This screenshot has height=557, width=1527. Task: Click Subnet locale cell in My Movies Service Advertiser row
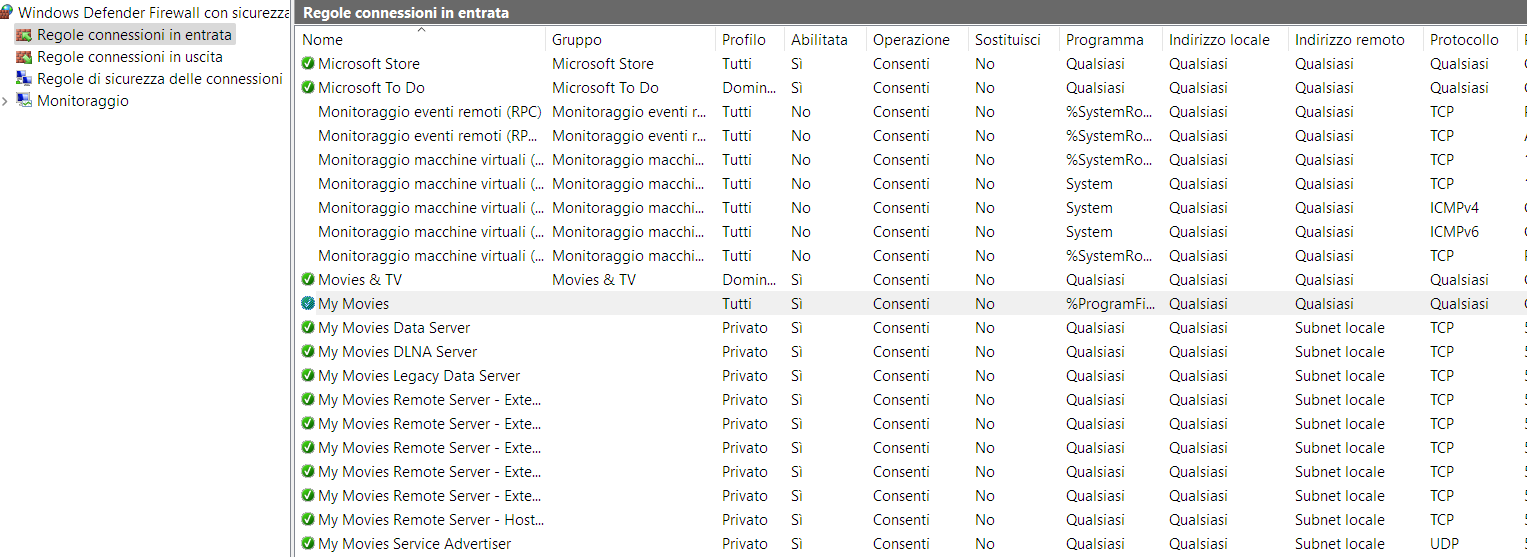click(x=1340, y=544)
